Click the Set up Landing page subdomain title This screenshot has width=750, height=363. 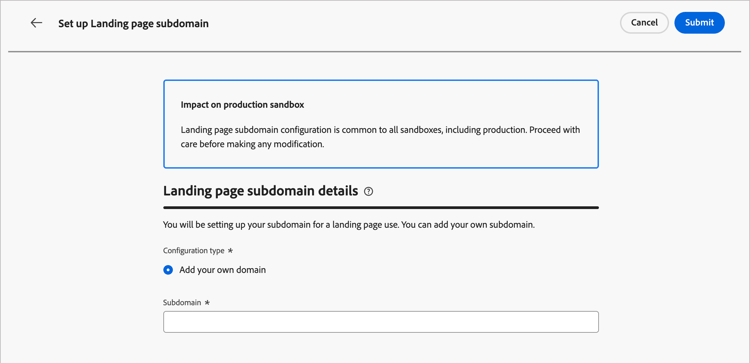[133, 23]
